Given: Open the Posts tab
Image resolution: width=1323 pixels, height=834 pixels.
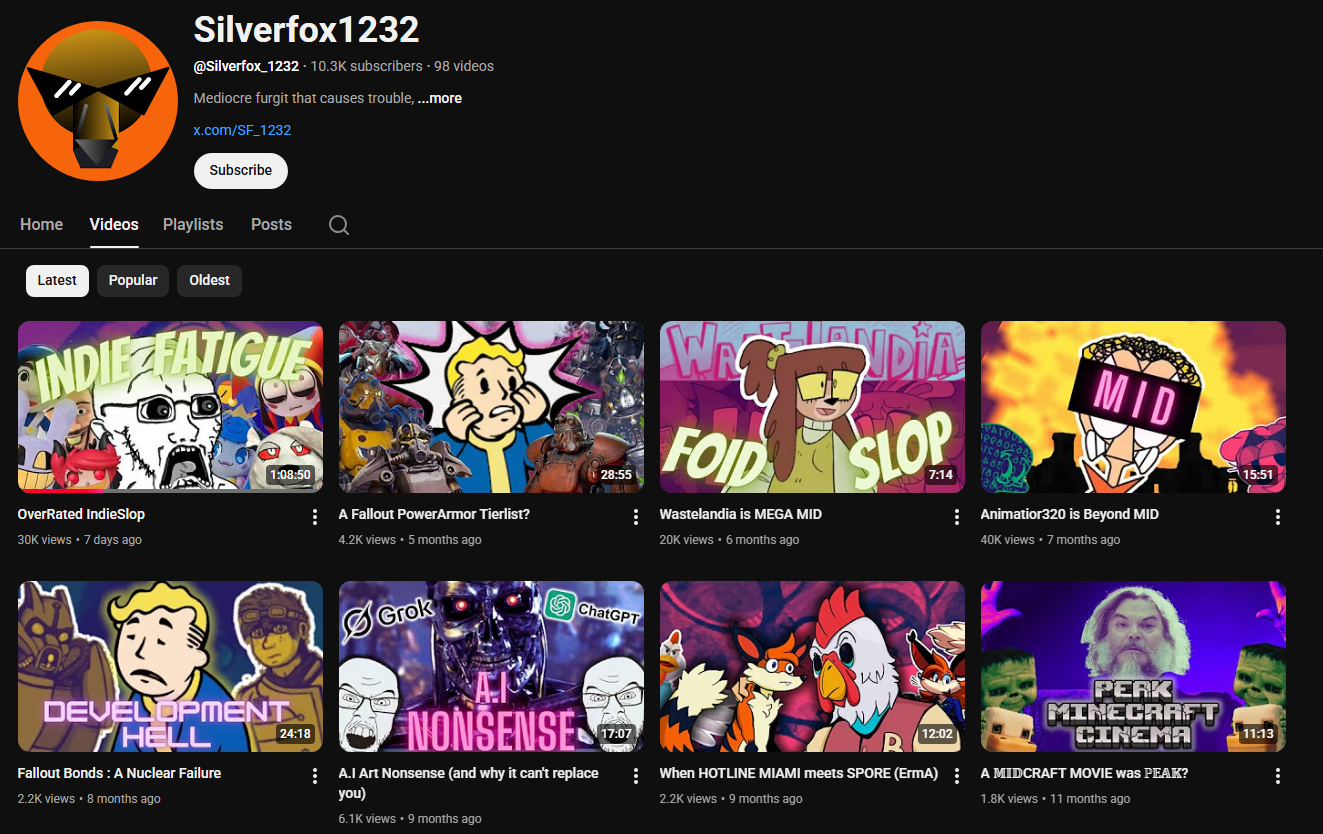Looking at the screenshot, I should [271, 225].
